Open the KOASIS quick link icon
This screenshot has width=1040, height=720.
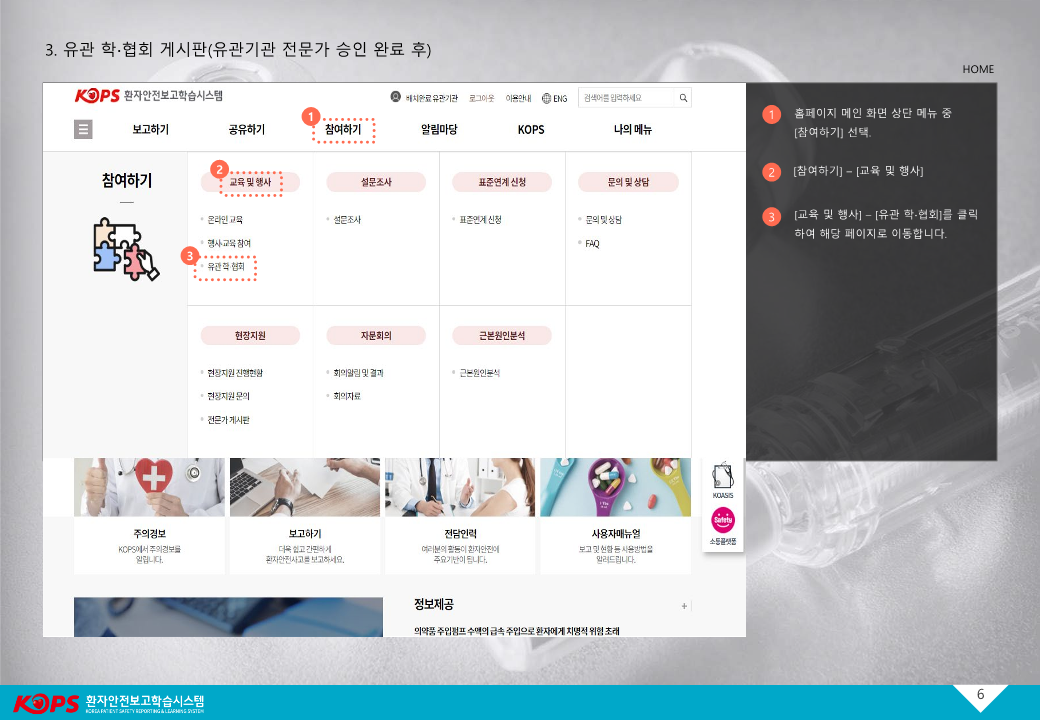click(722, 480)
